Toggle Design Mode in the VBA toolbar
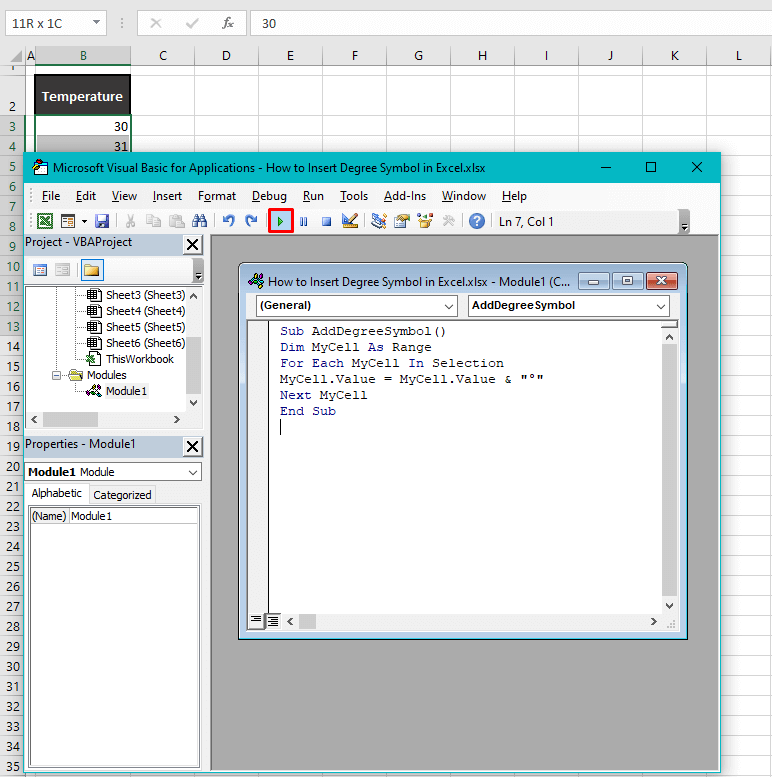Screen dimensions: 772x777 click(349, 221)
